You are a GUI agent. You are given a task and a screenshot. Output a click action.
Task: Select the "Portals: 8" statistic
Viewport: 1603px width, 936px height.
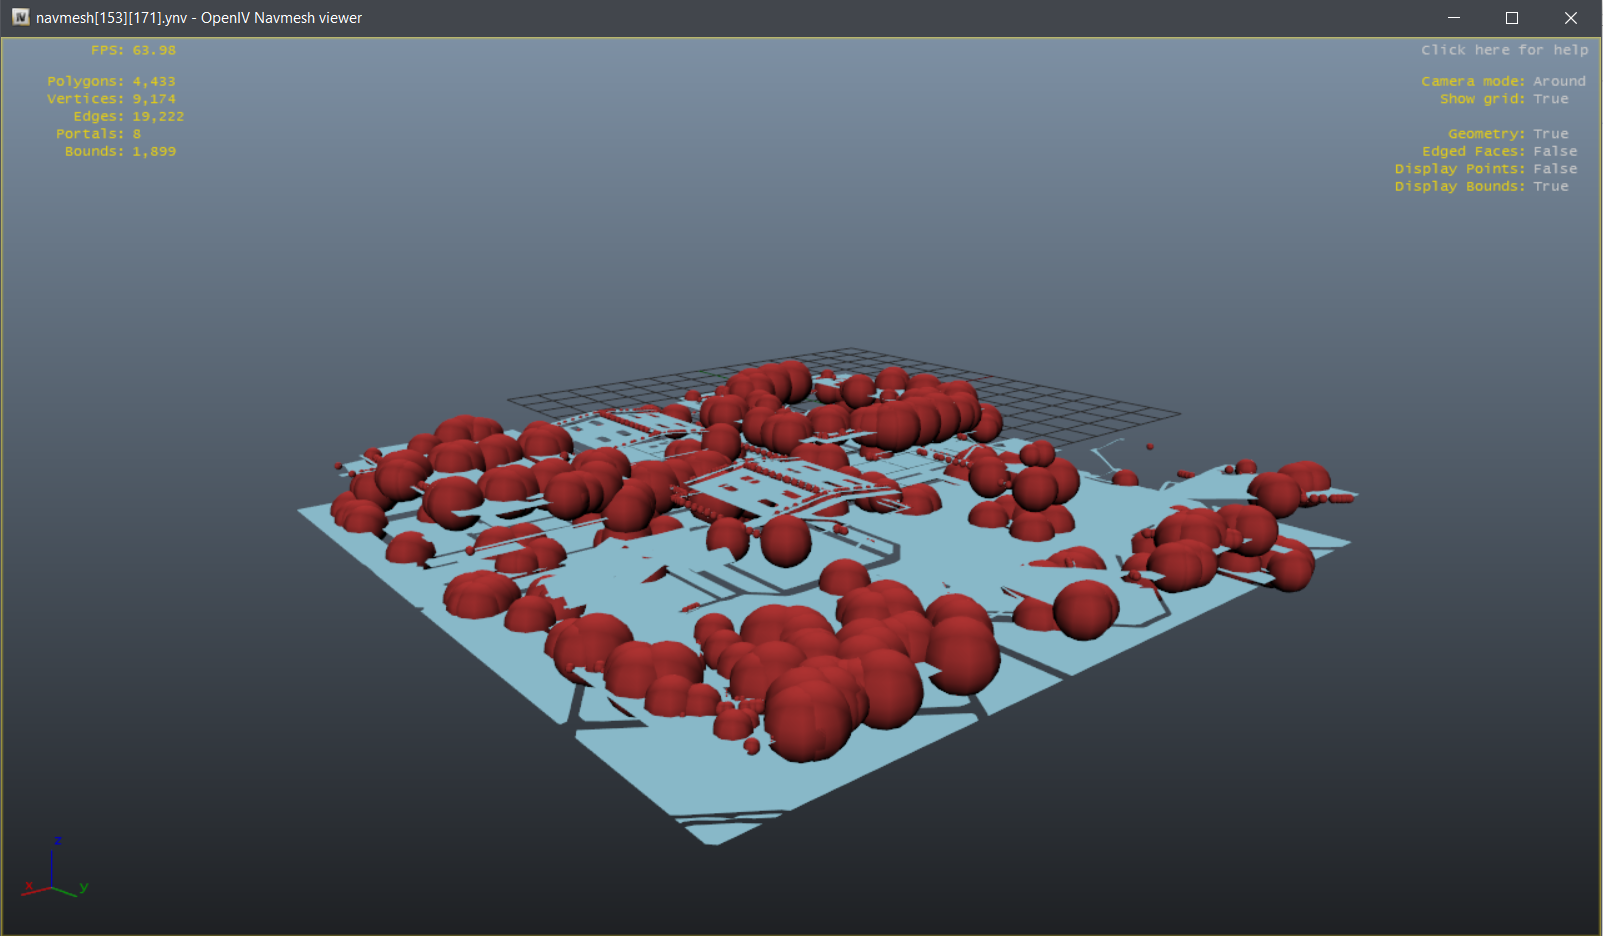[x=98, y=134]
